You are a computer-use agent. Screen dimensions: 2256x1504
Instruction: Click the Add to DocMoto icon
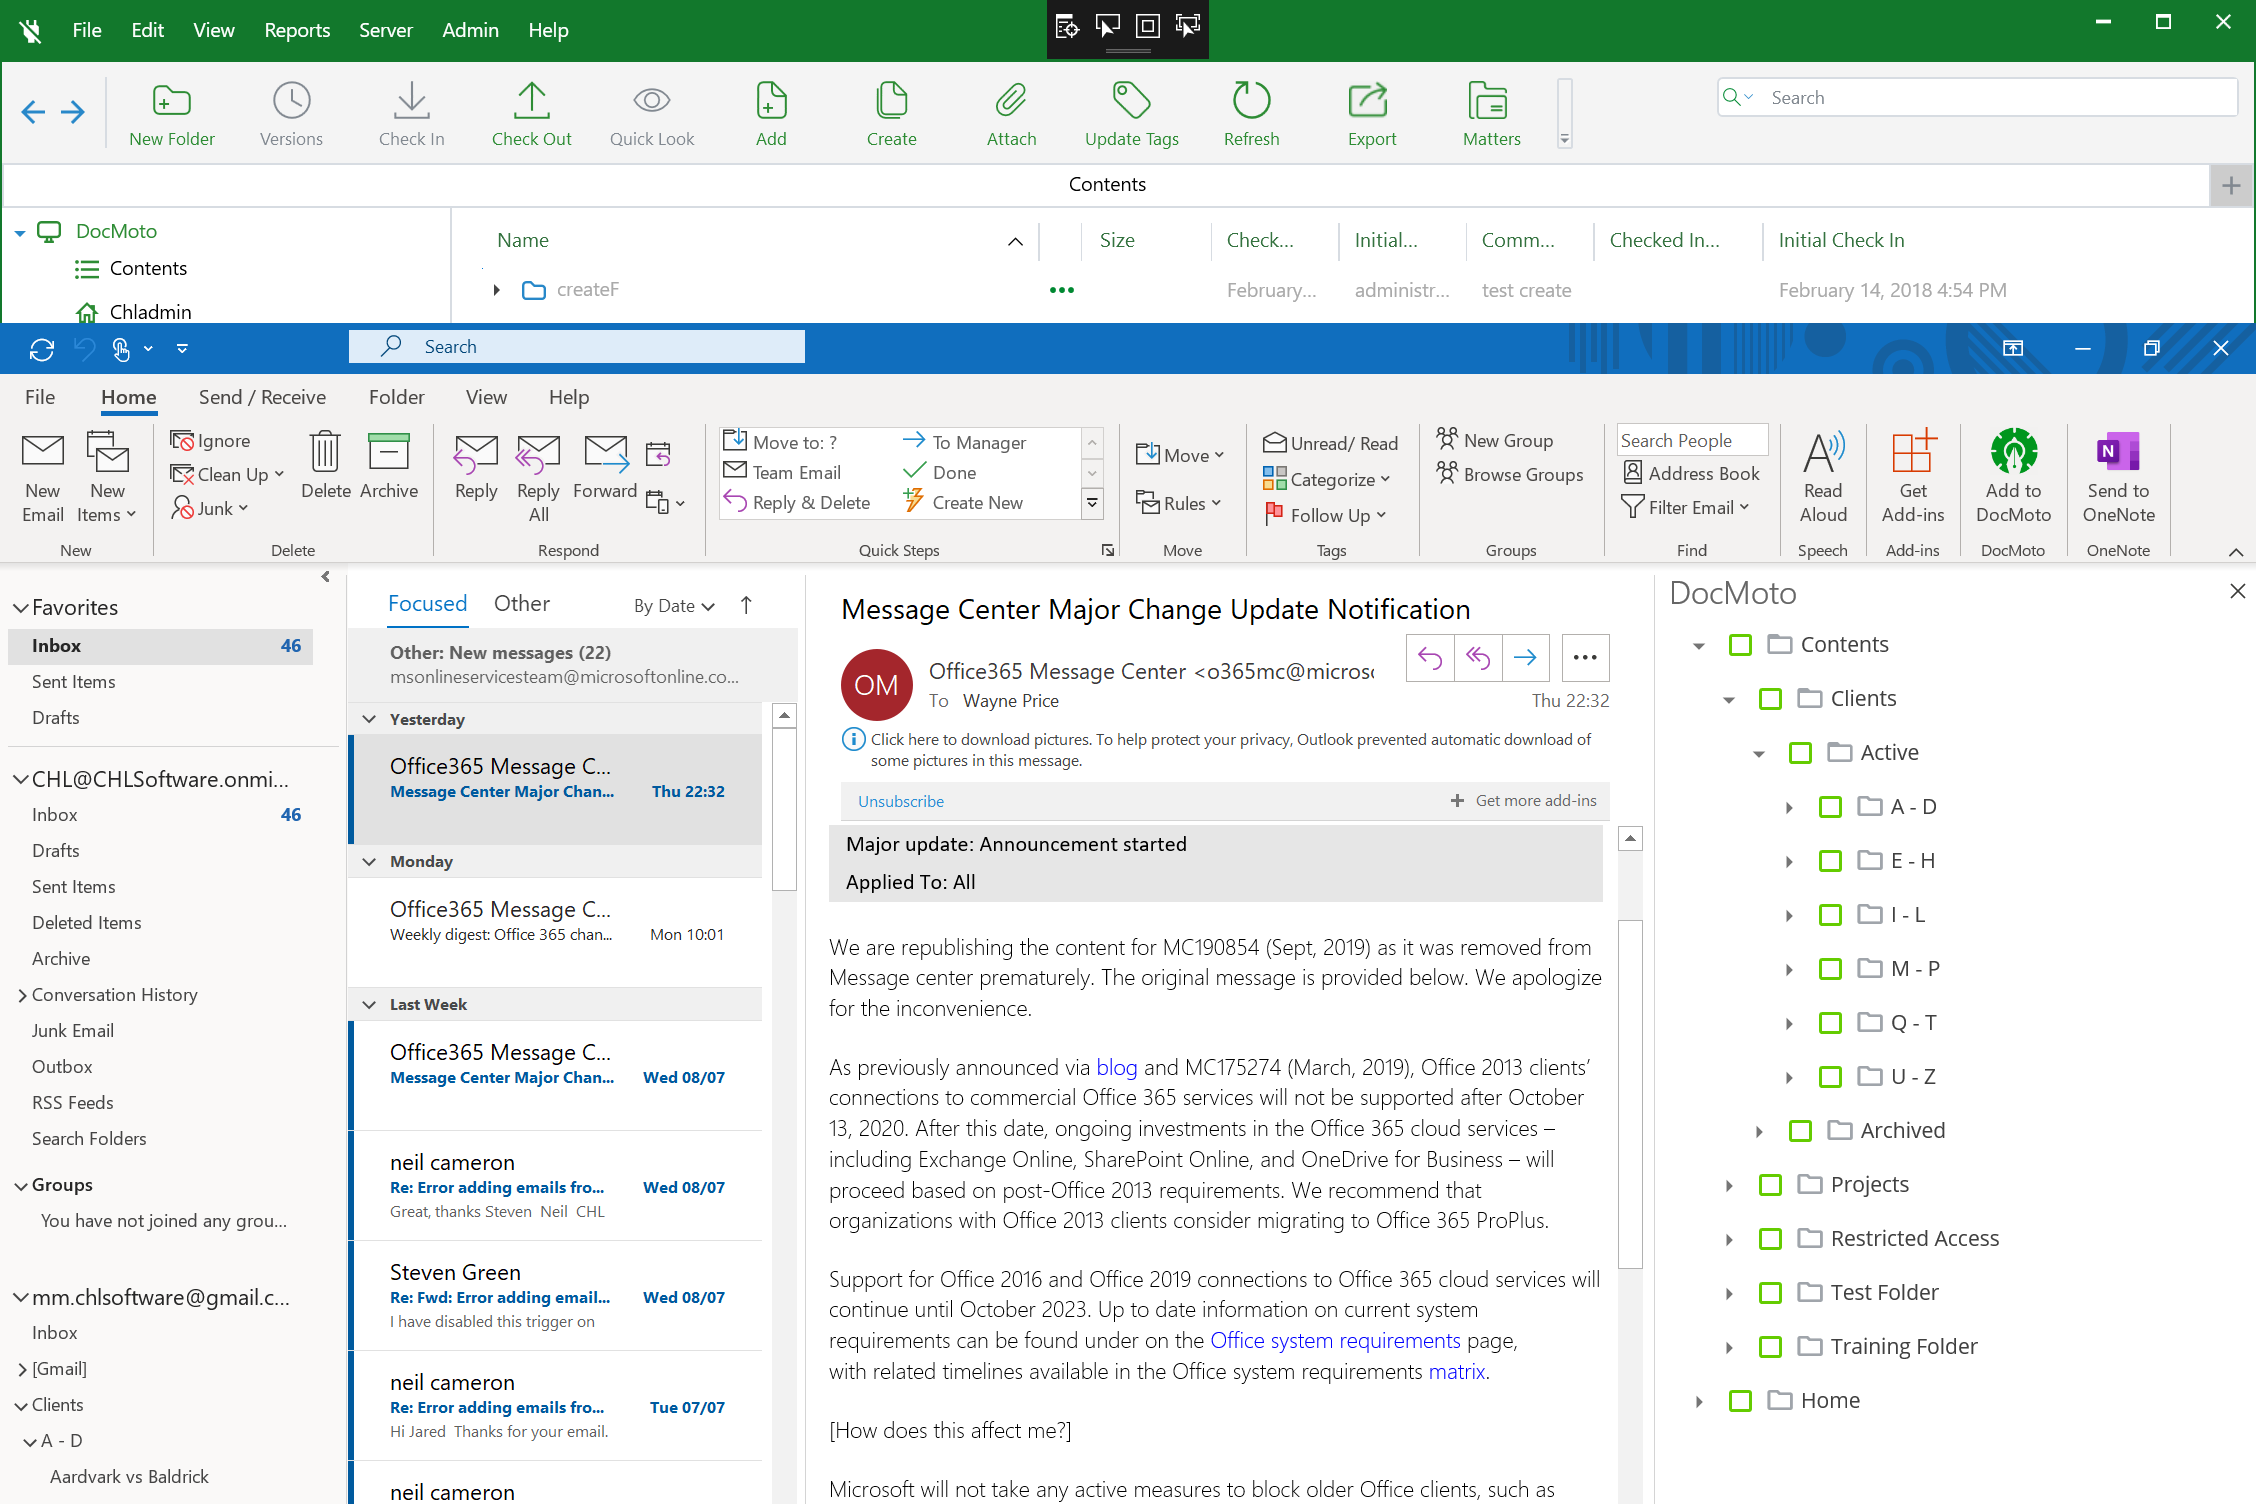coord(2013,452)
